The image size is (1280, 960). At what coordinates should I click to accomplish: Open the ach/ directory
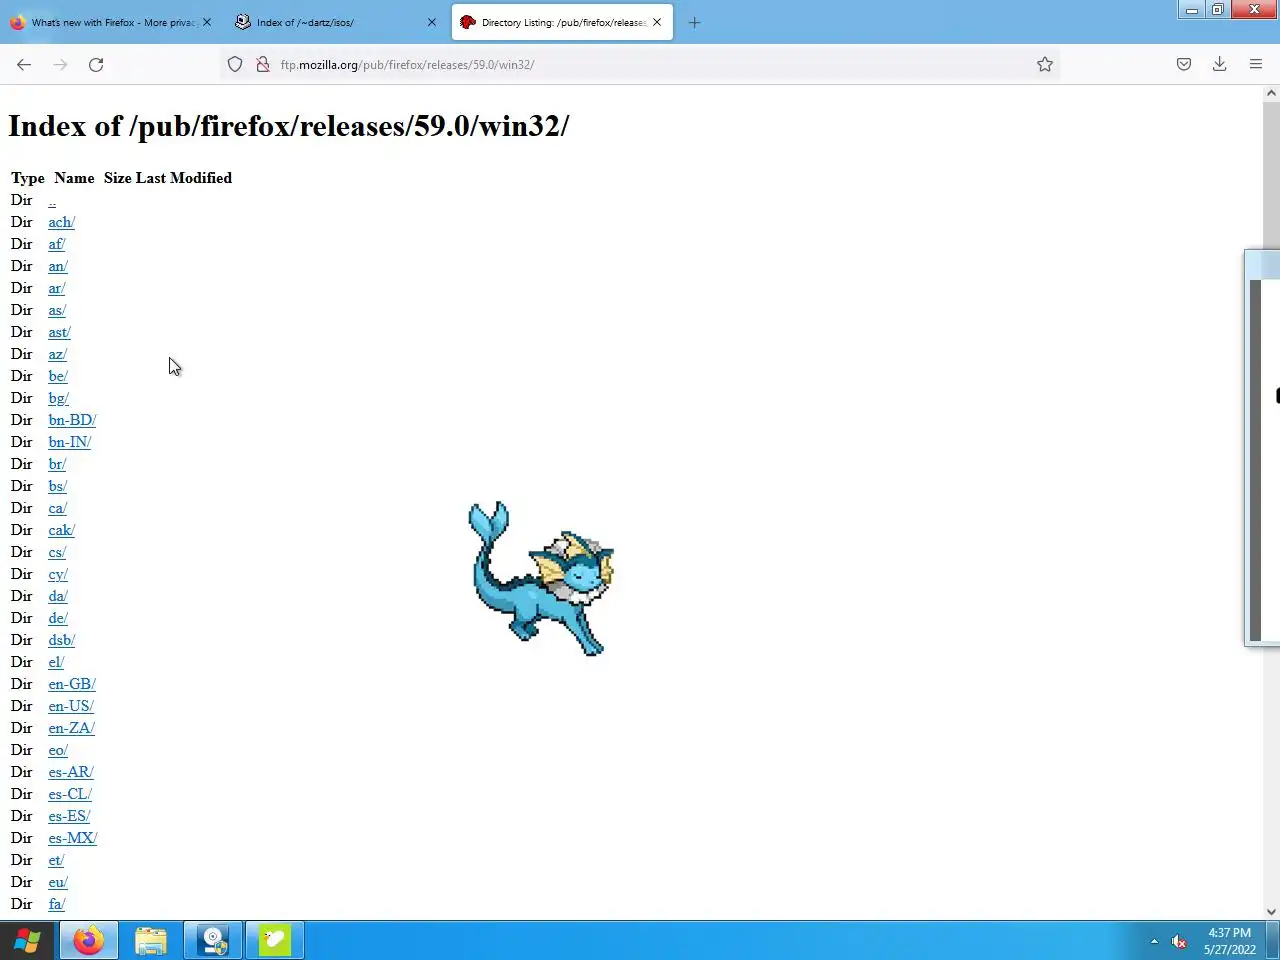[61, 222]
